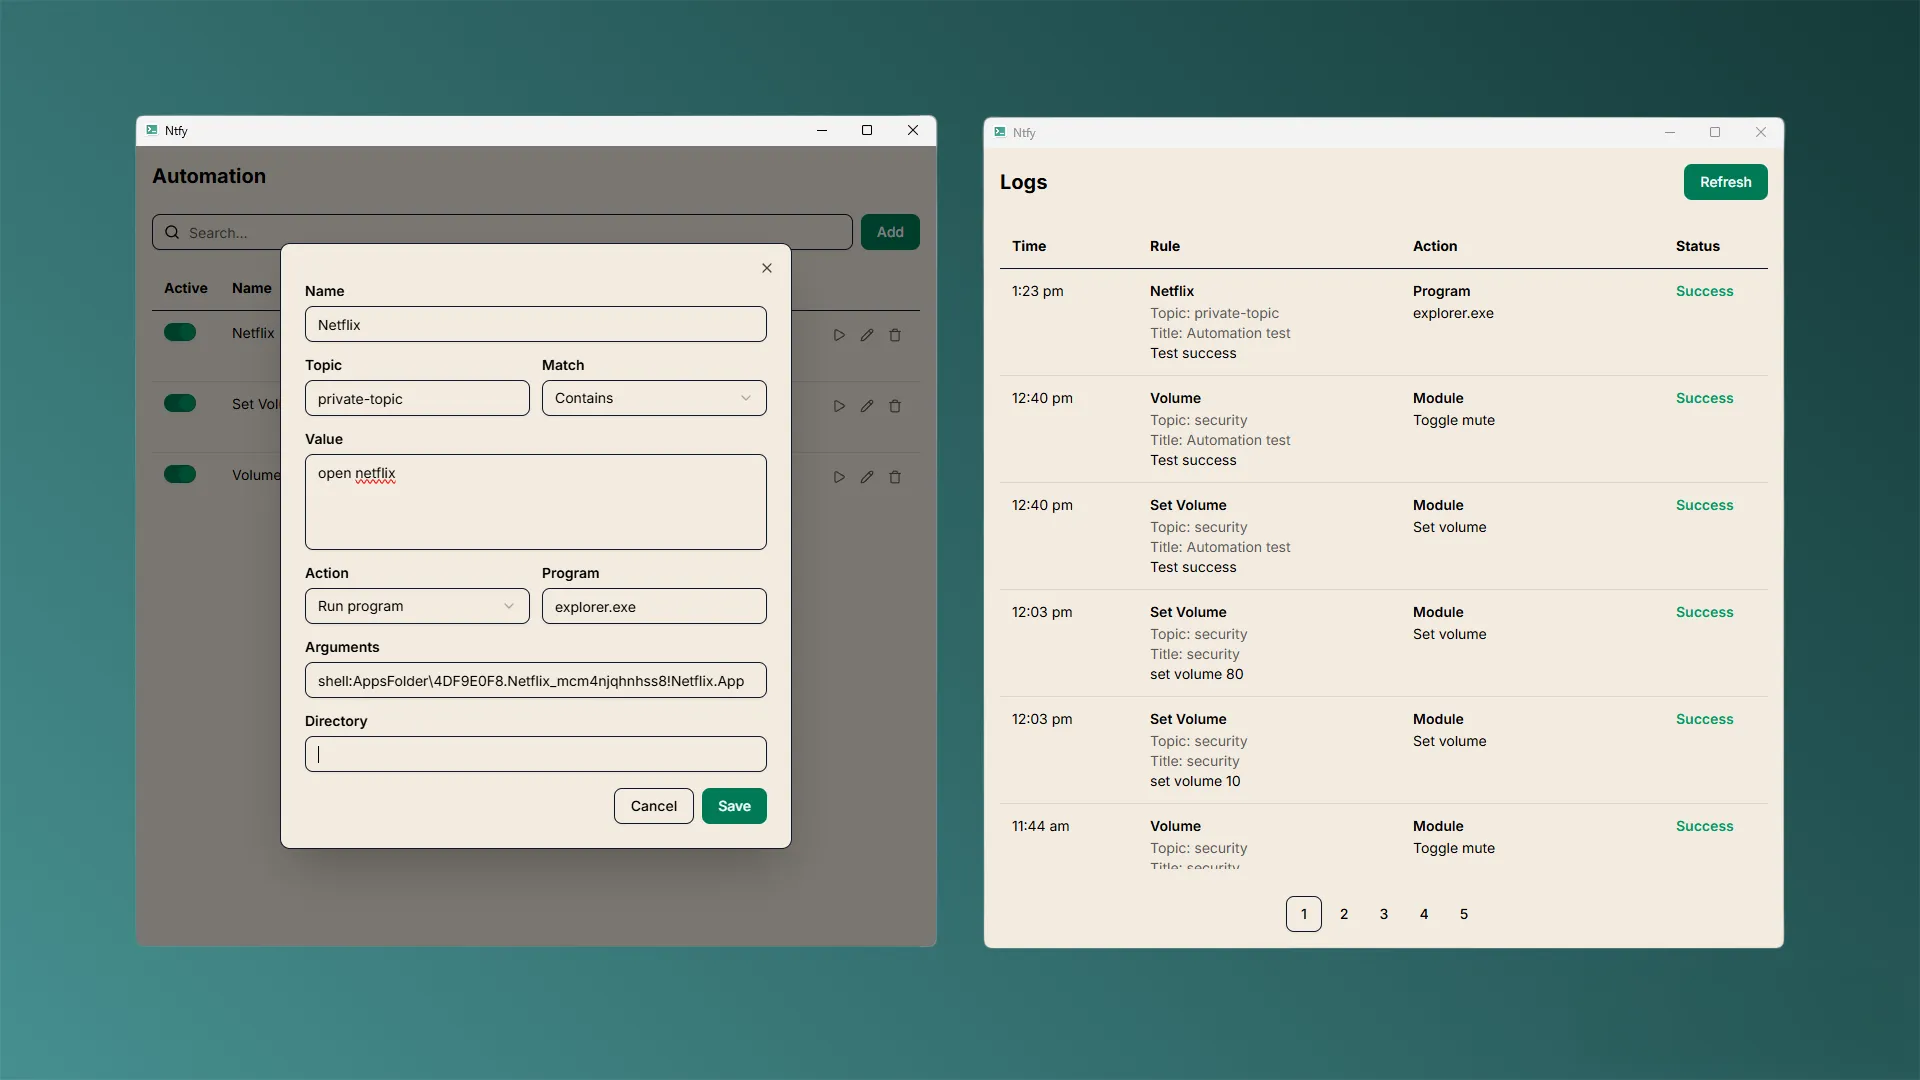Run the Set Volume rule play icon
The image size is (1920, 1080).
pyautogui.click(x=839, y=406)
